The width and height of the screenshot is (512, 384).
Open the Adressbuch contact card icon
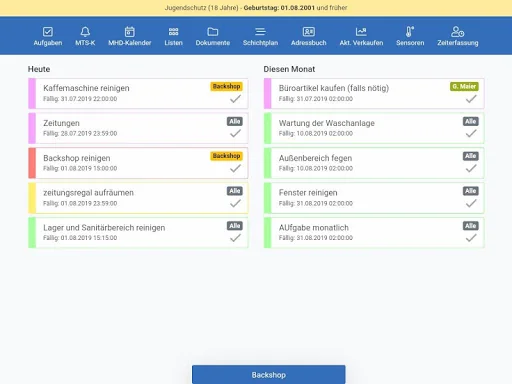click(x=309, y=32)
